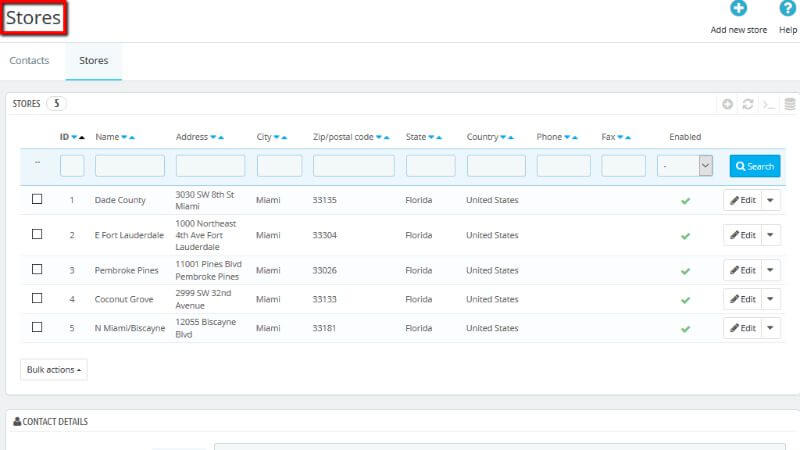
Task: Edit the E Fort Lauderdale store
Action: point(742,235)
